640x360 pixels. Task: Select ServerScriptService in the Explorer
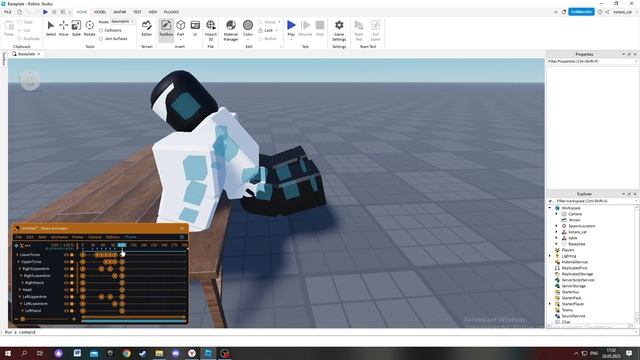tap(578, 280)
